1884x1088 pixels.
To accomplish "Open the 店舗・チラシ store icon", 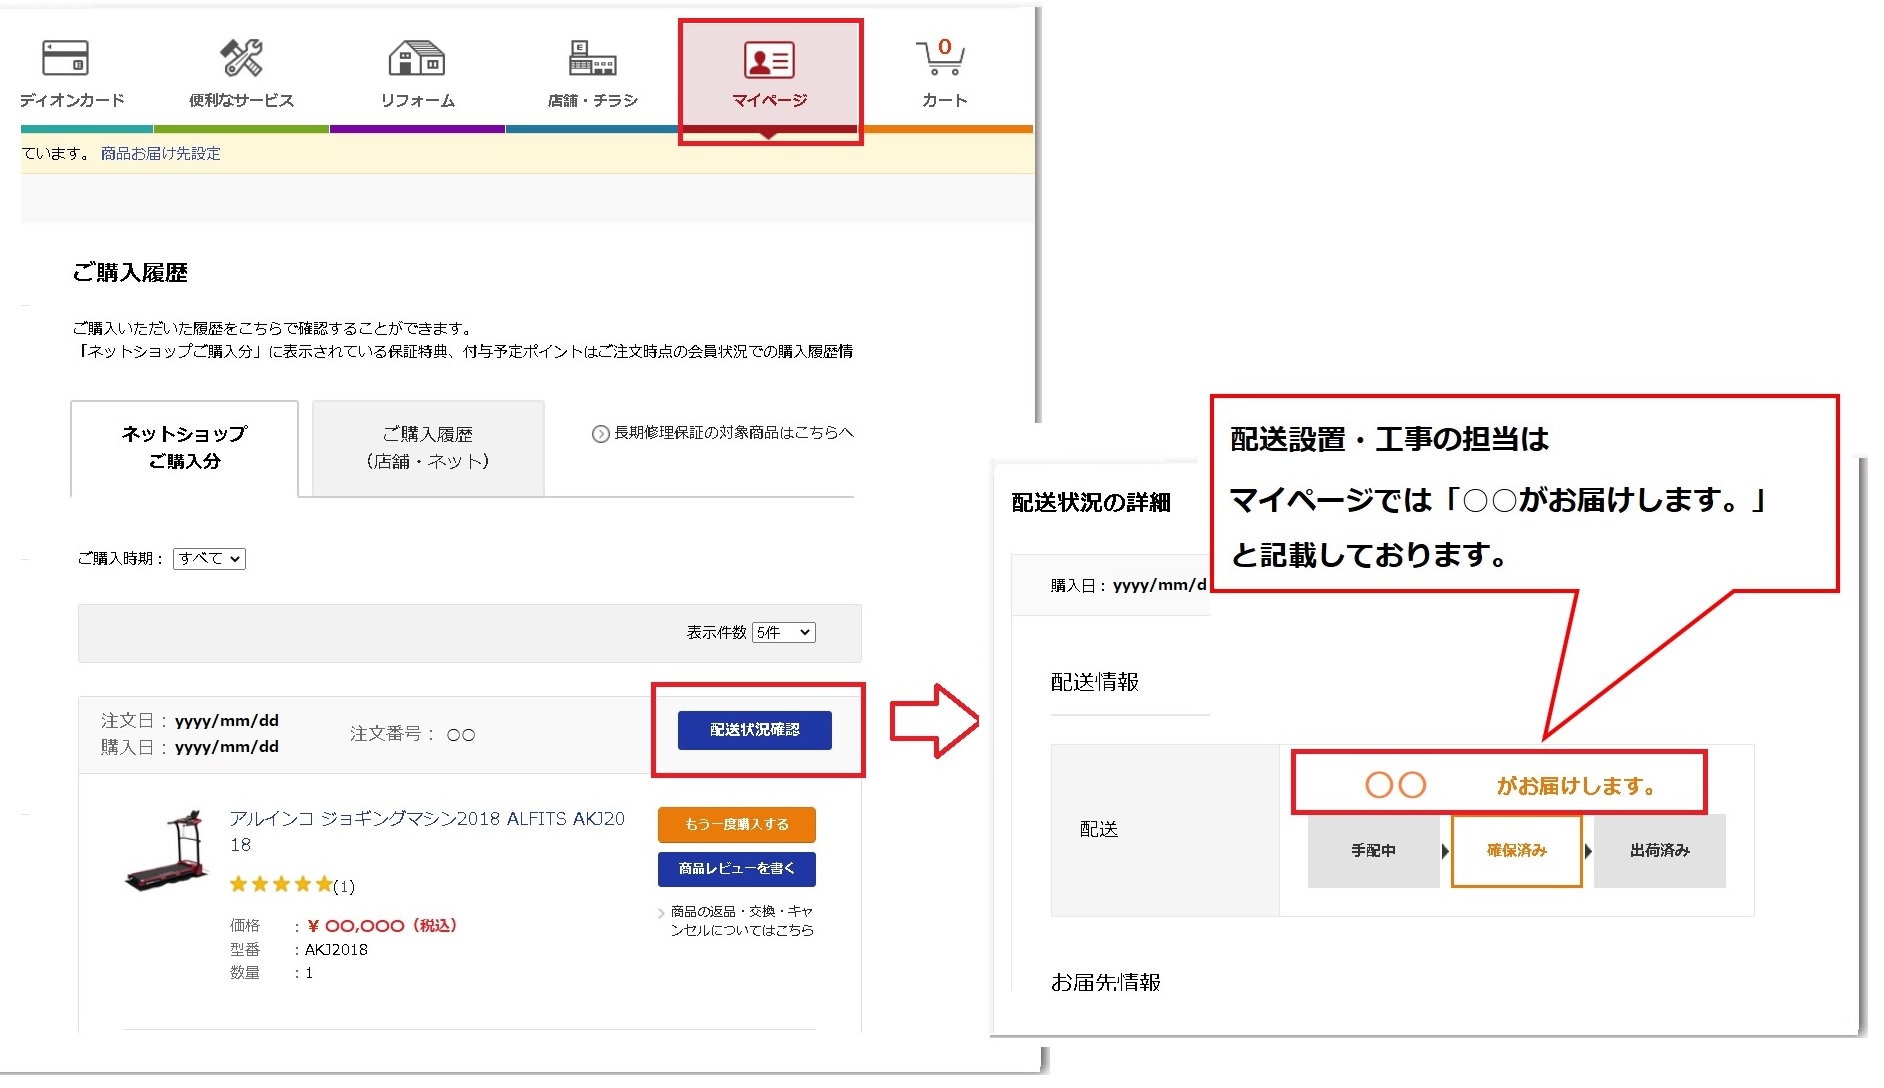I will 589,58.
